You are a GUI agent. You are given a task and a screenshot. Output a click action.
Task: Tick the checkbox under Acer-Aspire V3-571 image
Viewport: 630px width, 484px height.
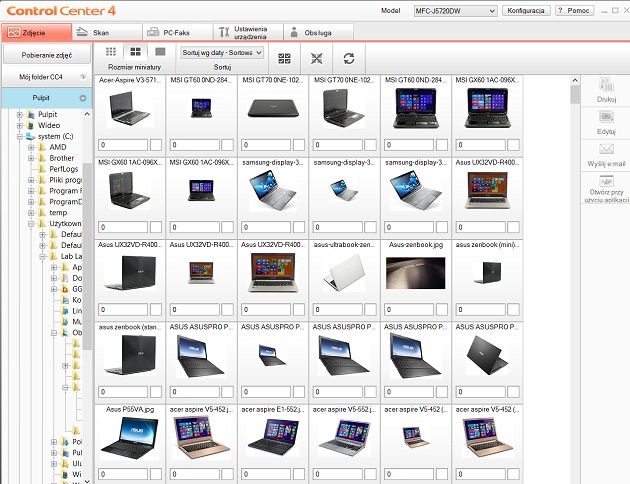tap(156, 145)
